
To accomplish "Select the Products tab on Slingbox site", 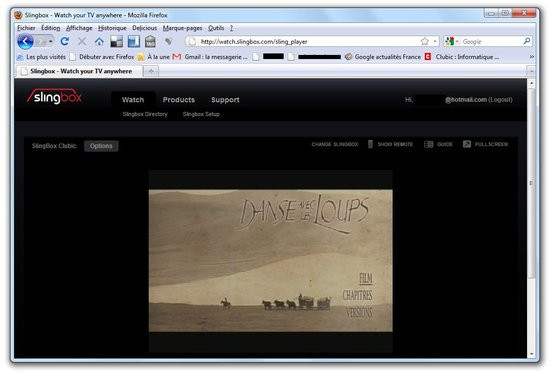I will (x=179, y=100).
